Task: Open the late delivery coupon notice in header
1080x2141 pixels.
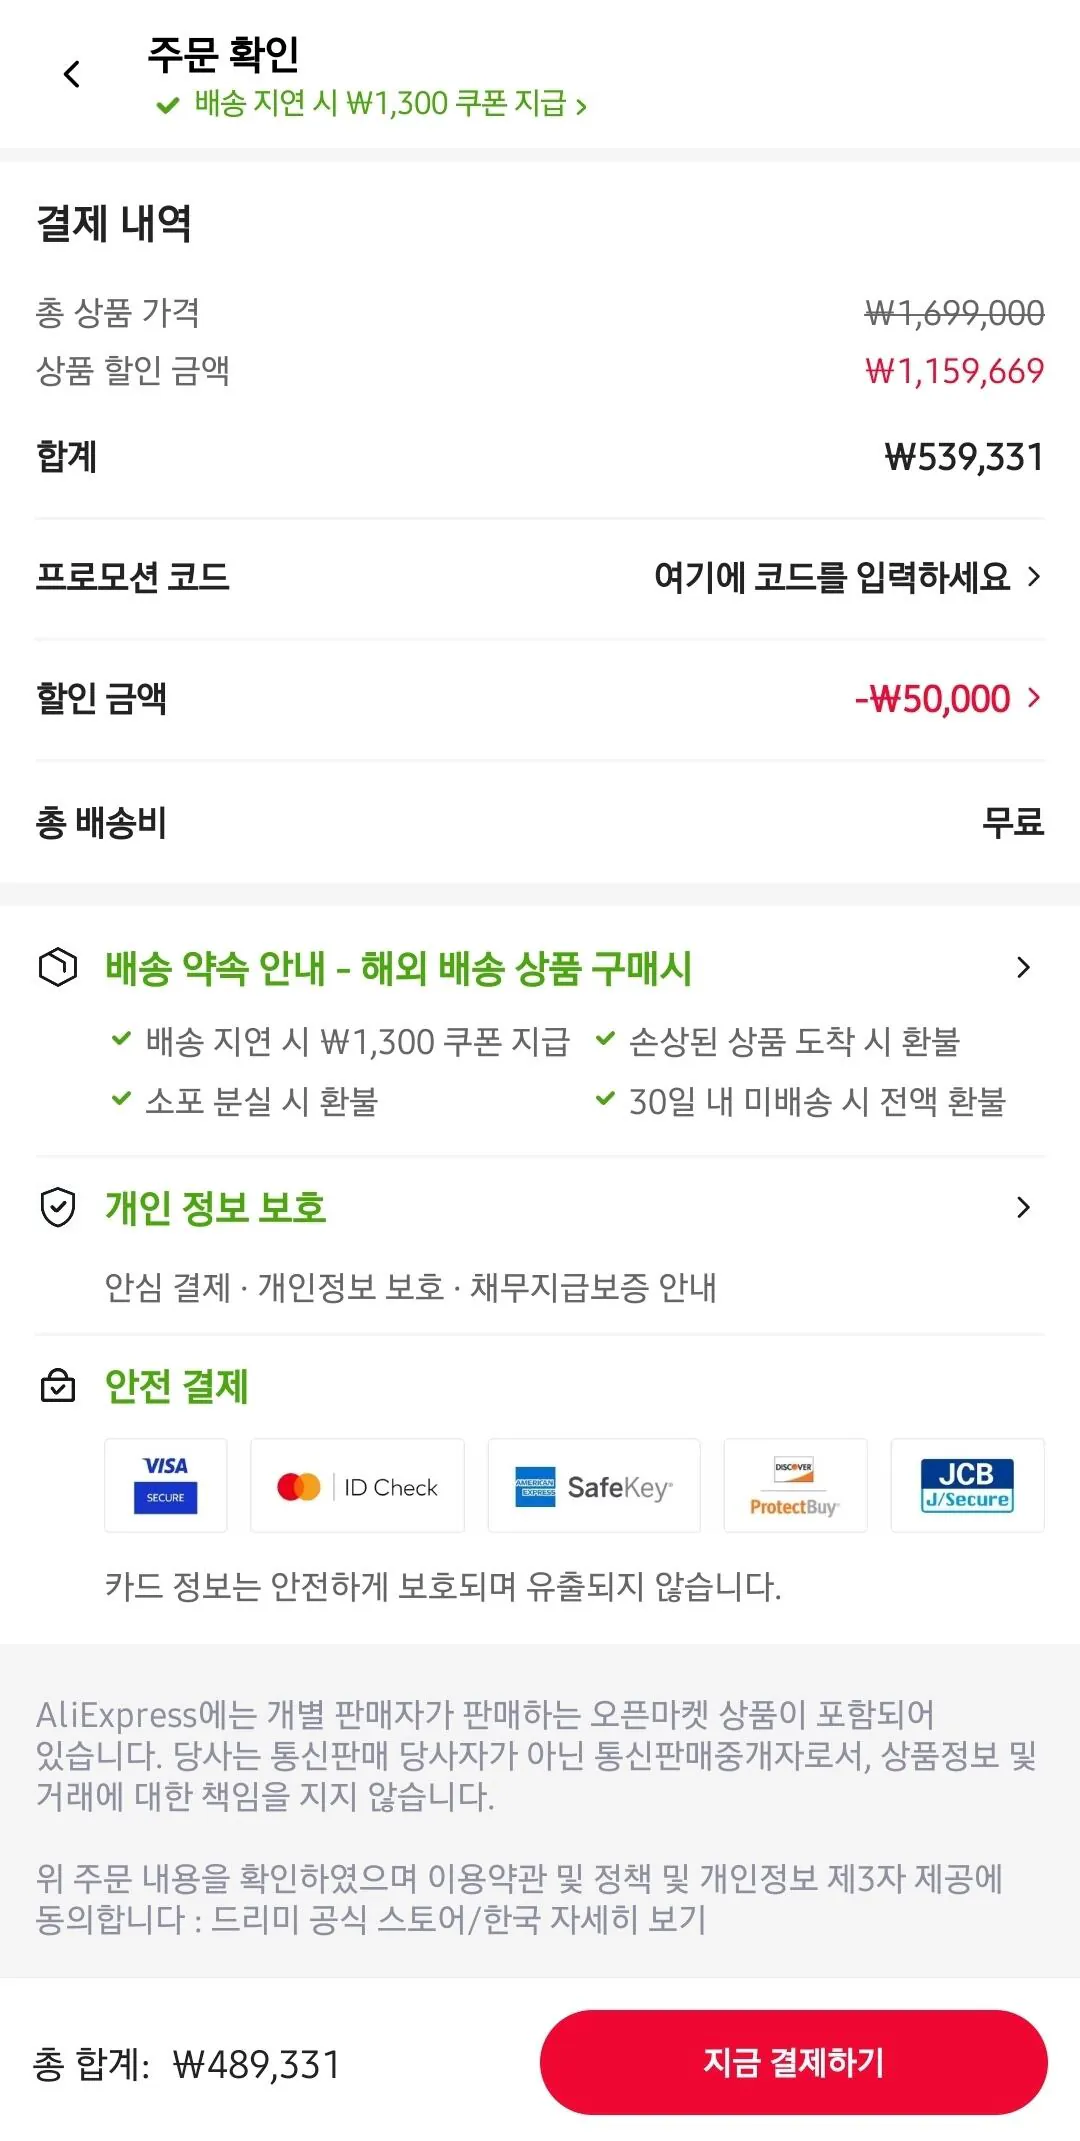Action: [372, 104]
